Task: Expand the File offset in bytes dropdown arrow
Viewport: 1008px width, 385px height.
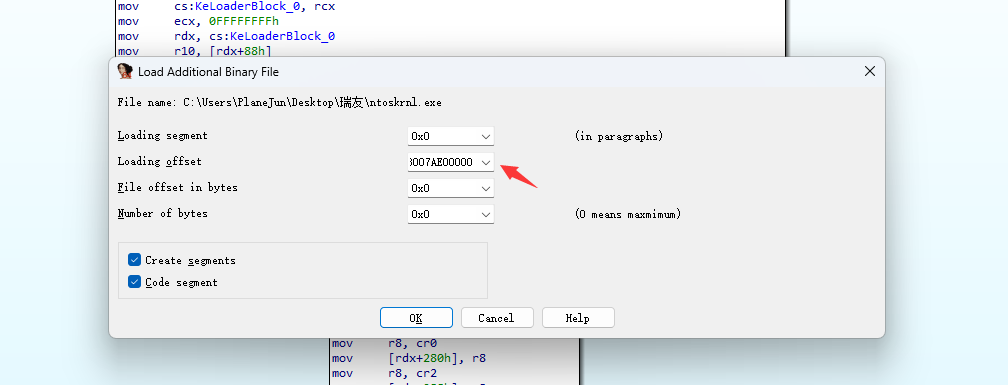Action: click(486, 188)
